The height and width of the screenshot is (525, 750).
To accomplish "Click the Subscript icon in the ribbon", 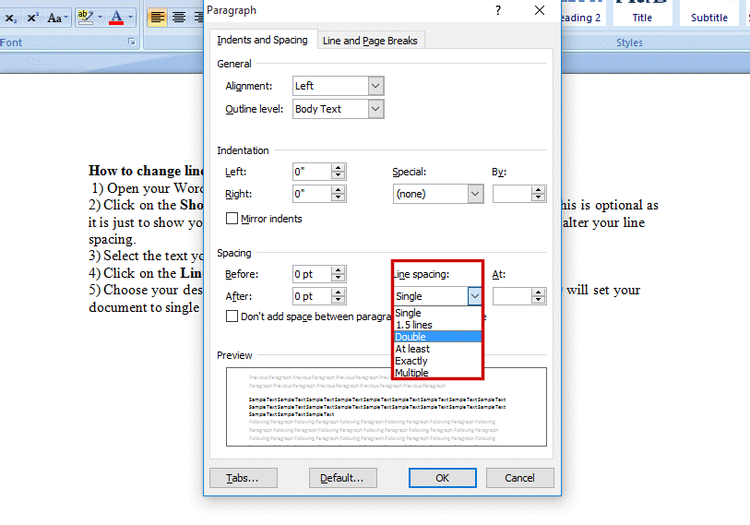I will coord(10,18).
